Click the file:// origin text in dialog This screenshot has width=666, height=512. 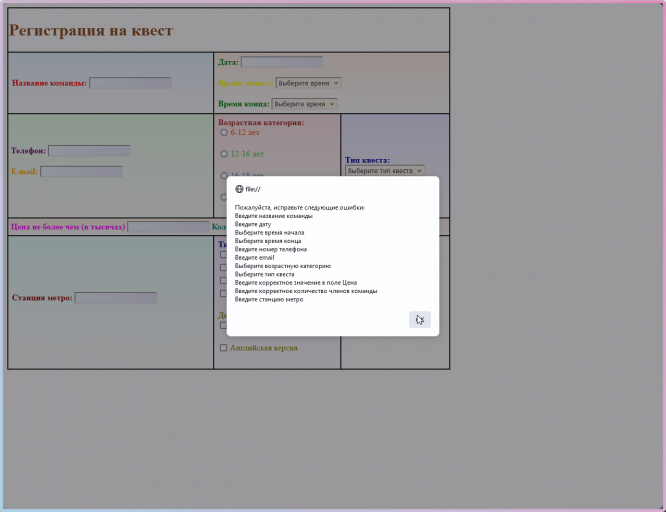click(x=253, y=189)
